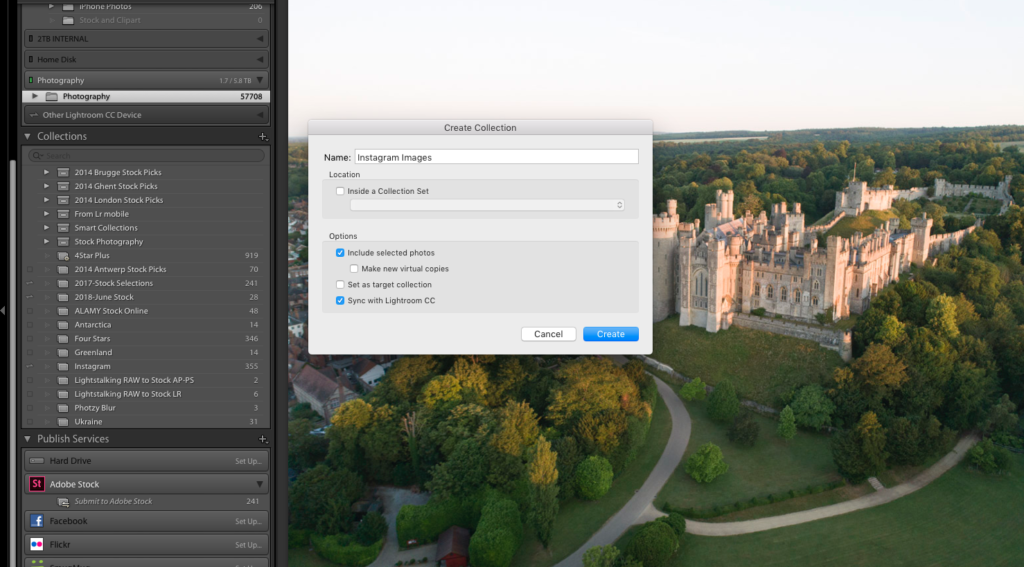Screen dimensions: 1024x567
Task: Toggle sync box for Antarctica collection
Action: pyautogui.click(x=29, y=325)
